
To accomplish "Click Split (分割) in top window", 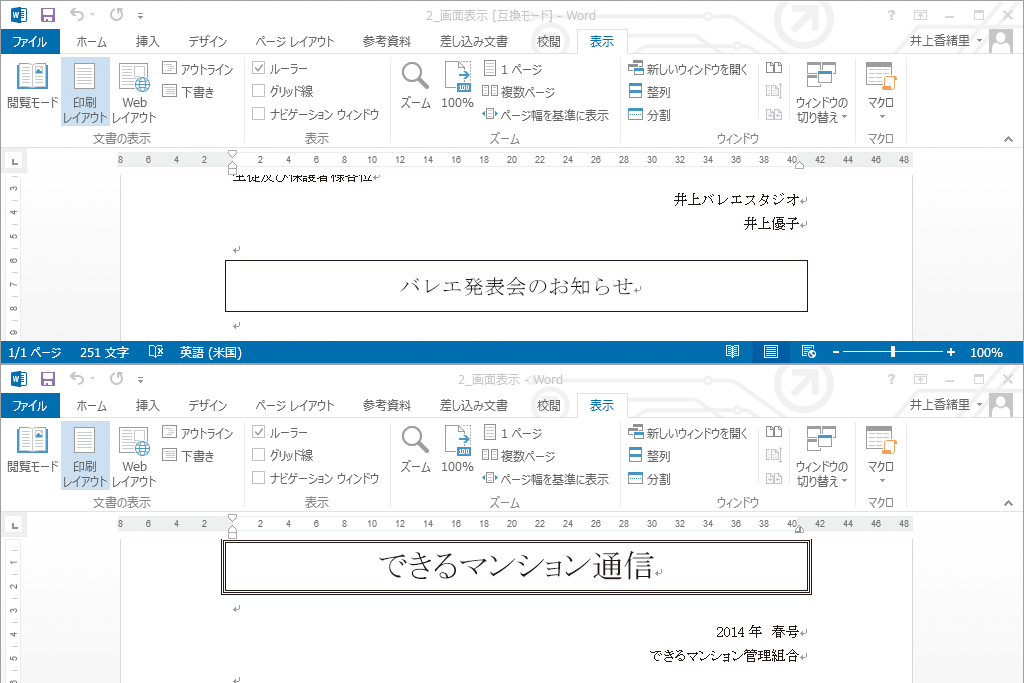I will [x=650, y=115].
